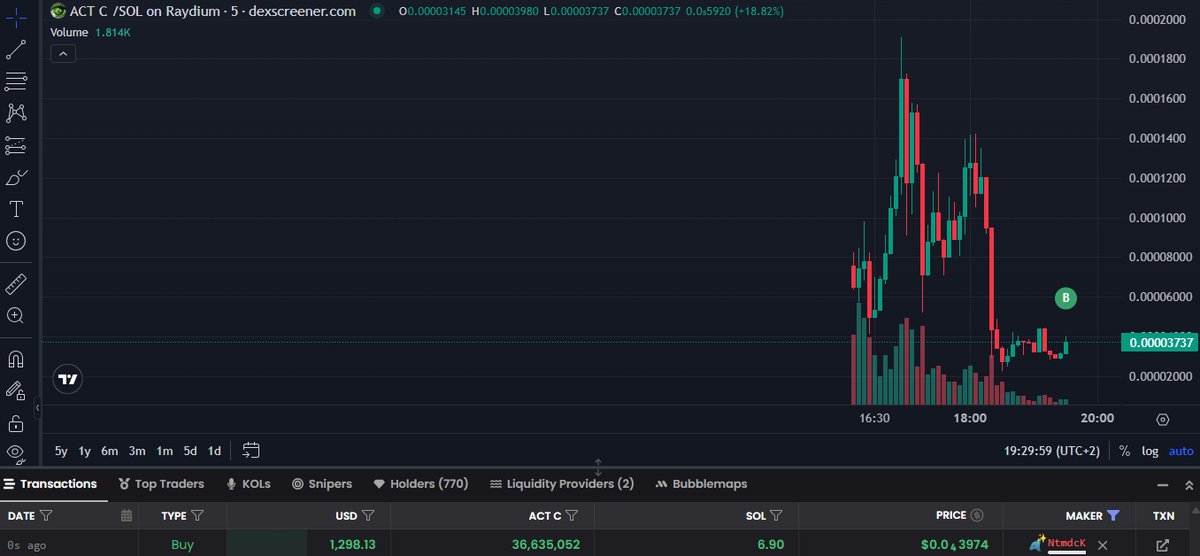The image size is (1200, 556).
Task: Remove the NtmdcK maker filter X
Action: 1102,545
